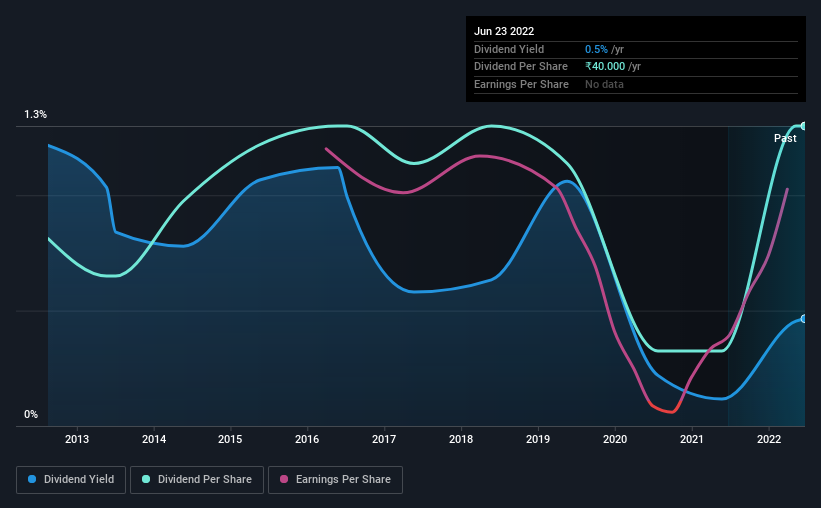The width and height of the screenshot is (821, 508).
Task: Click the 2013 x-axis label
Action: [x=77, y=439]
